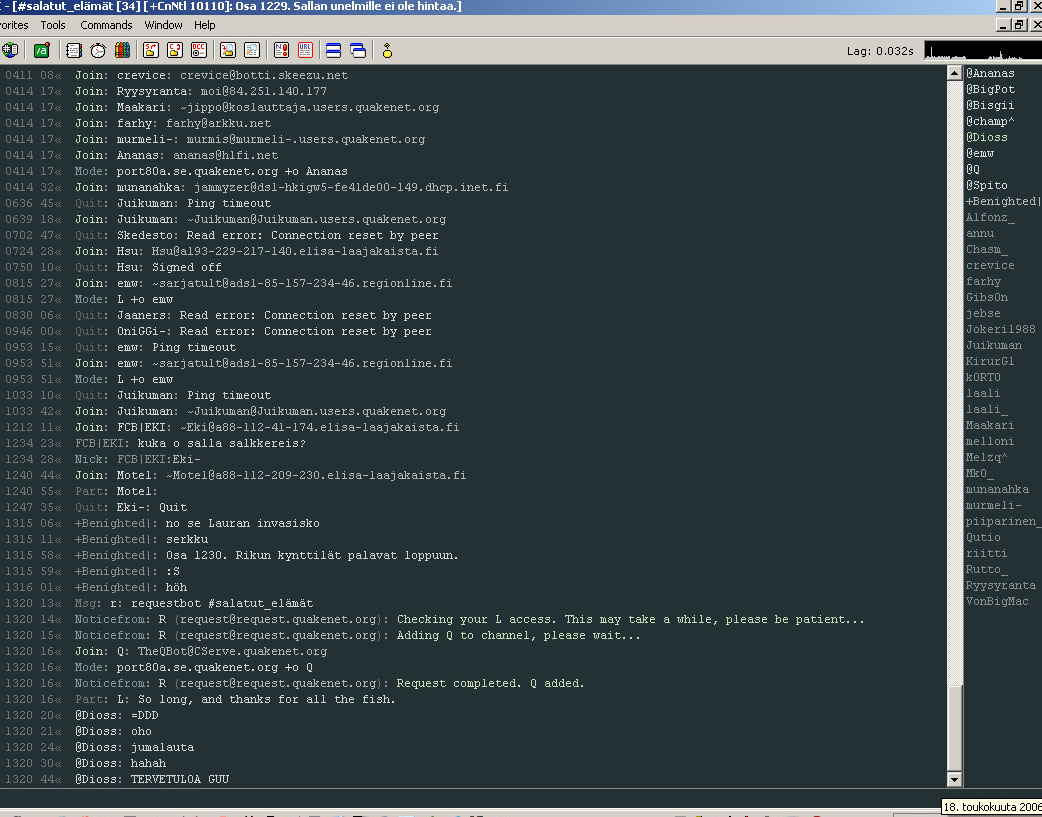Select farhy in the nick list
Image resolution: width=1042 pixels, height=817 pixels.
984,281
